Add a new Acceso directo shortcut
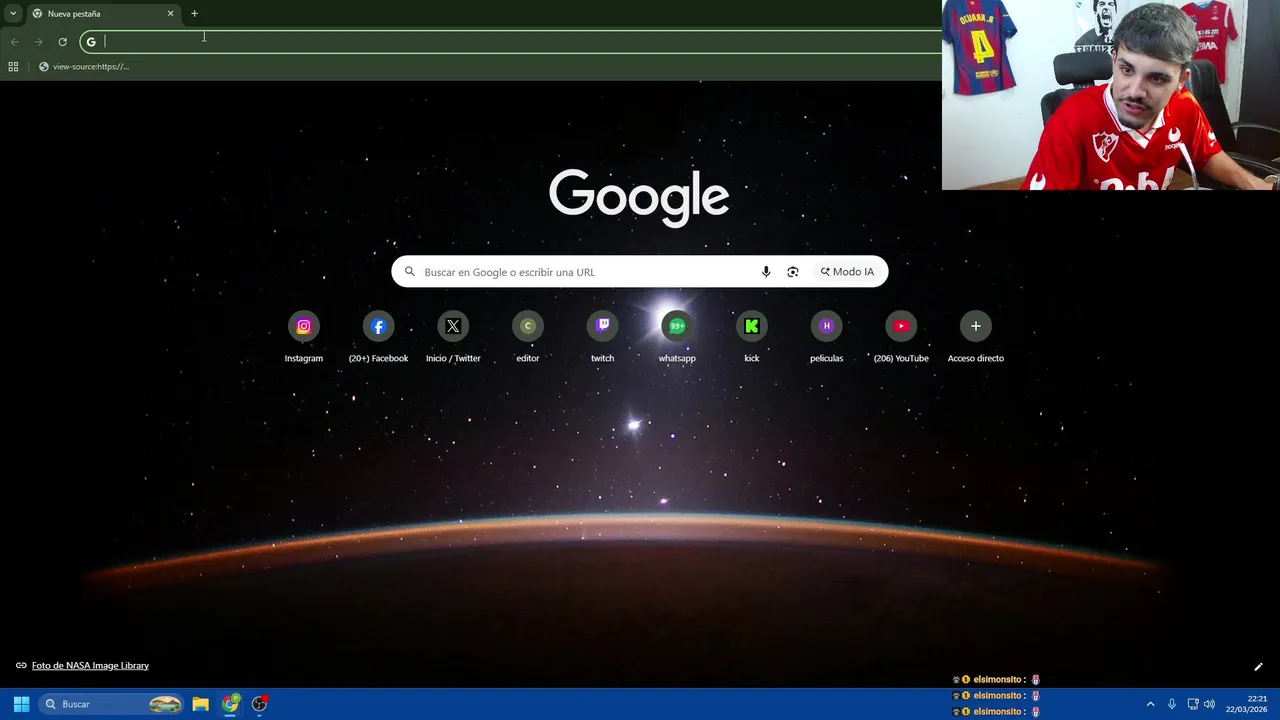Screen dimensions: 1280x720 tap(976, 326)
